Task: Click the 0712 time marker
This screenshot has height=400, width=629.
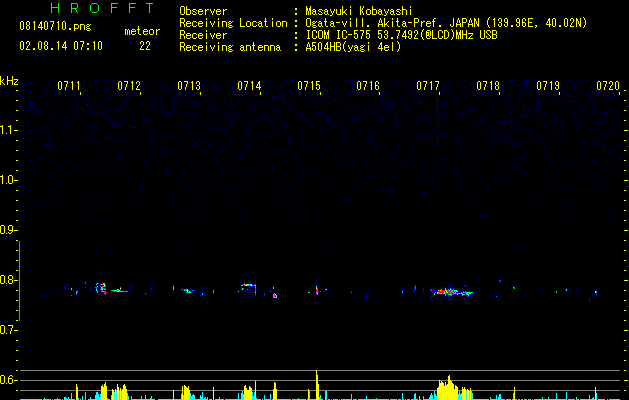Action: click(129, 85)
